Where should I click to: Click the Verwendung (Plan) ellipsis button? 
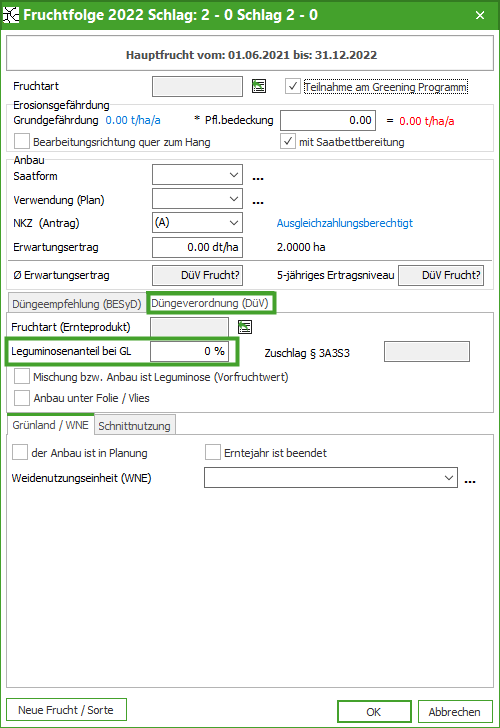click(x=258, y=201)
